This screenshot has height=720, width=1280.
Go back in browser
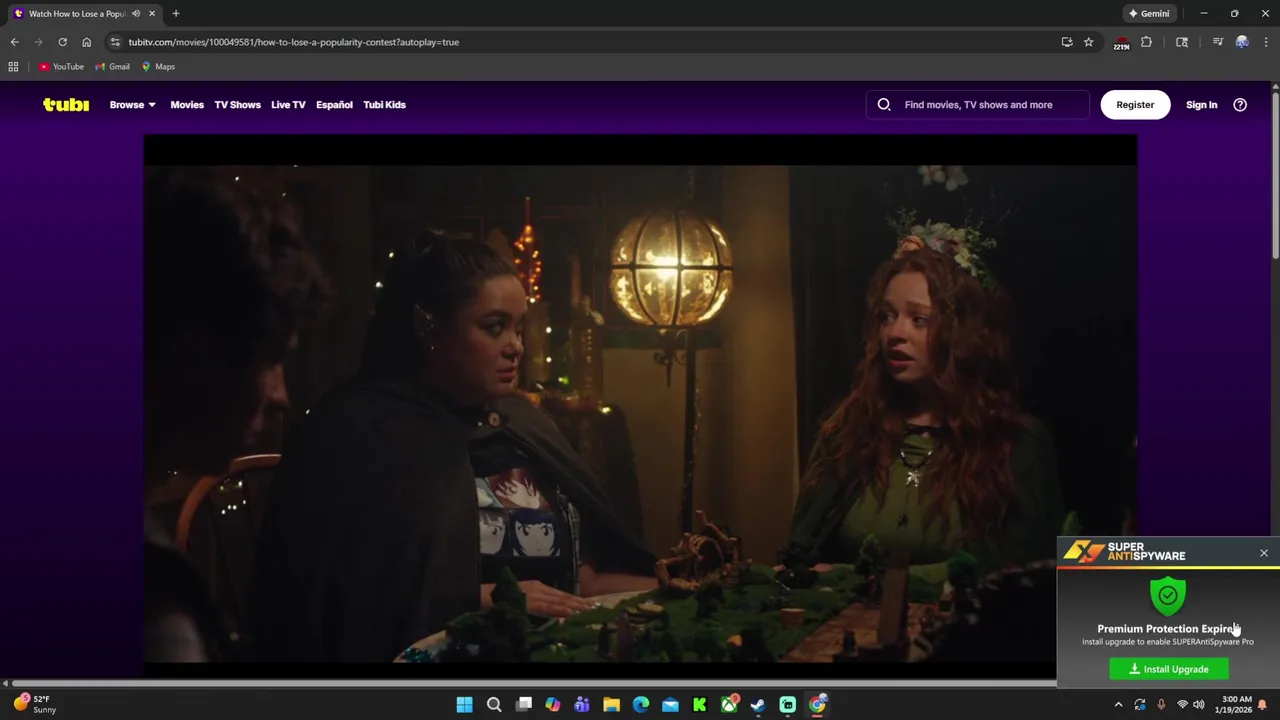coord(14,42)
